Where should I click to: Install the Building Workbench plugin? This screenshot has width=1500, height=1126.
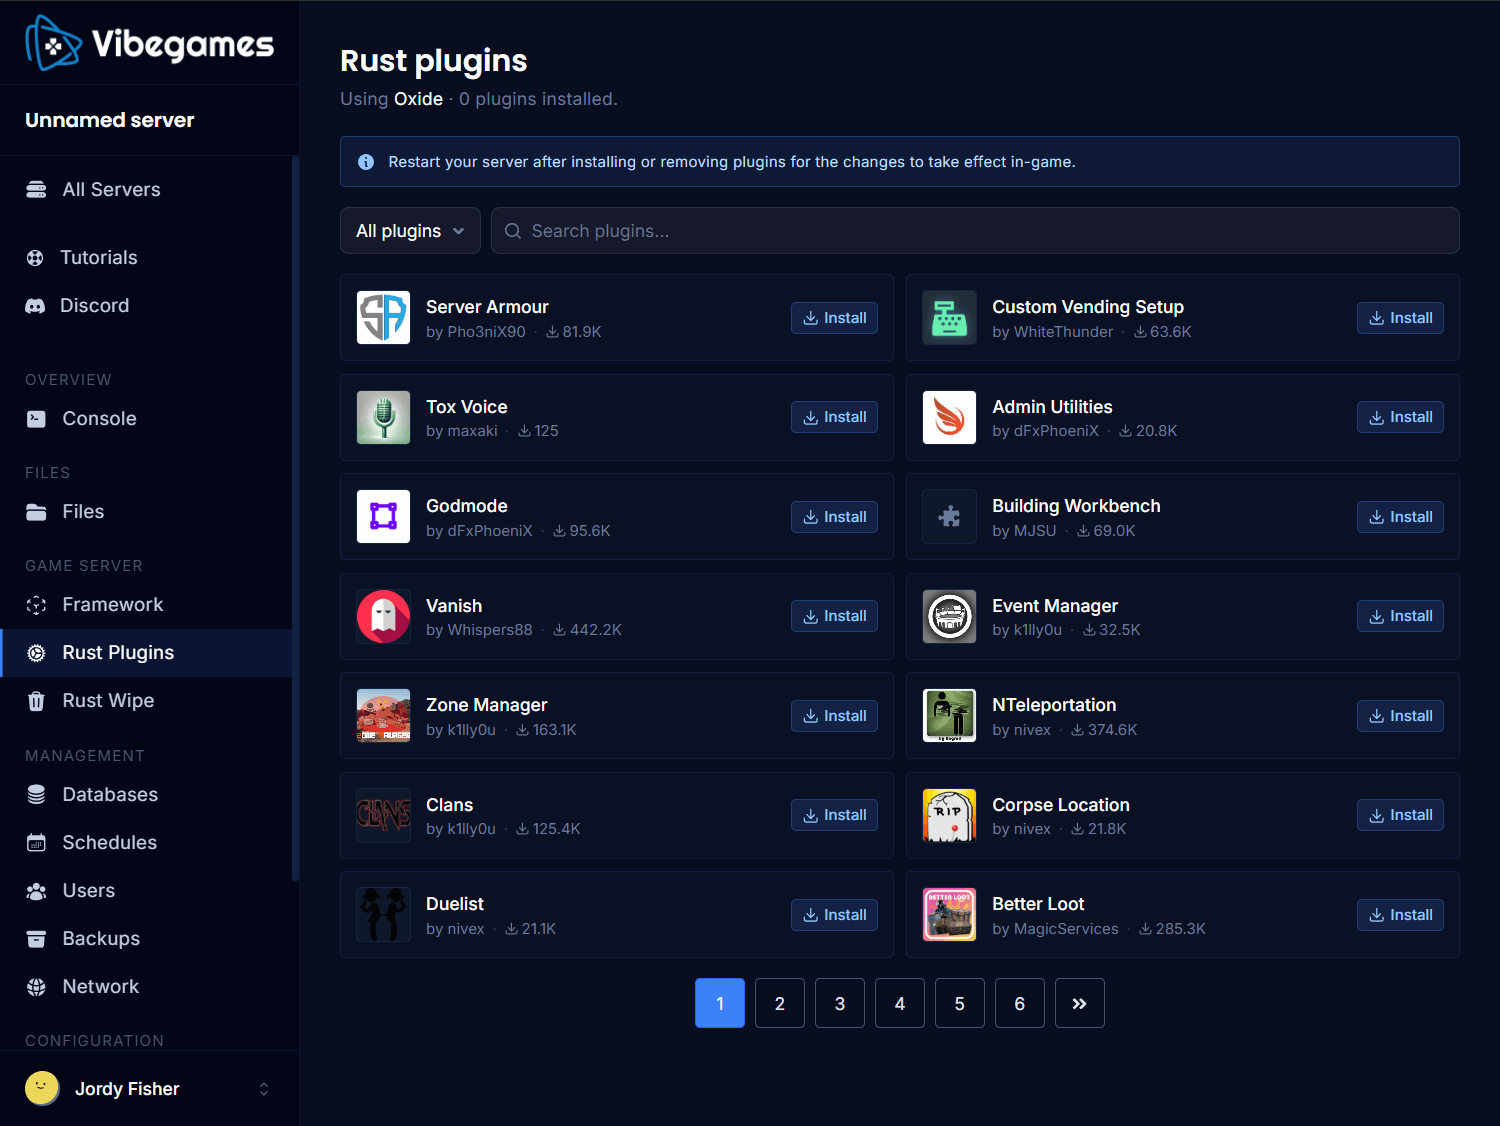[1400, 517]
